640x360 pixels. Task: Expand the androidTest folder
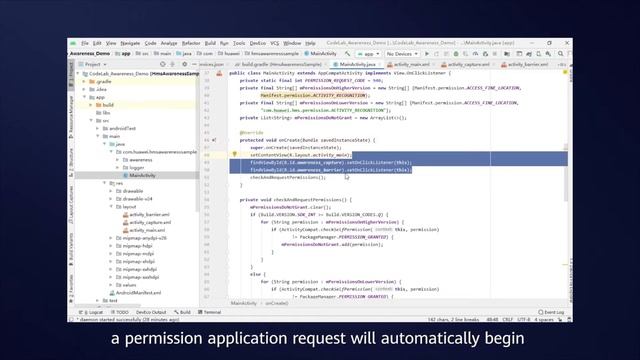(x=98, y=128)
